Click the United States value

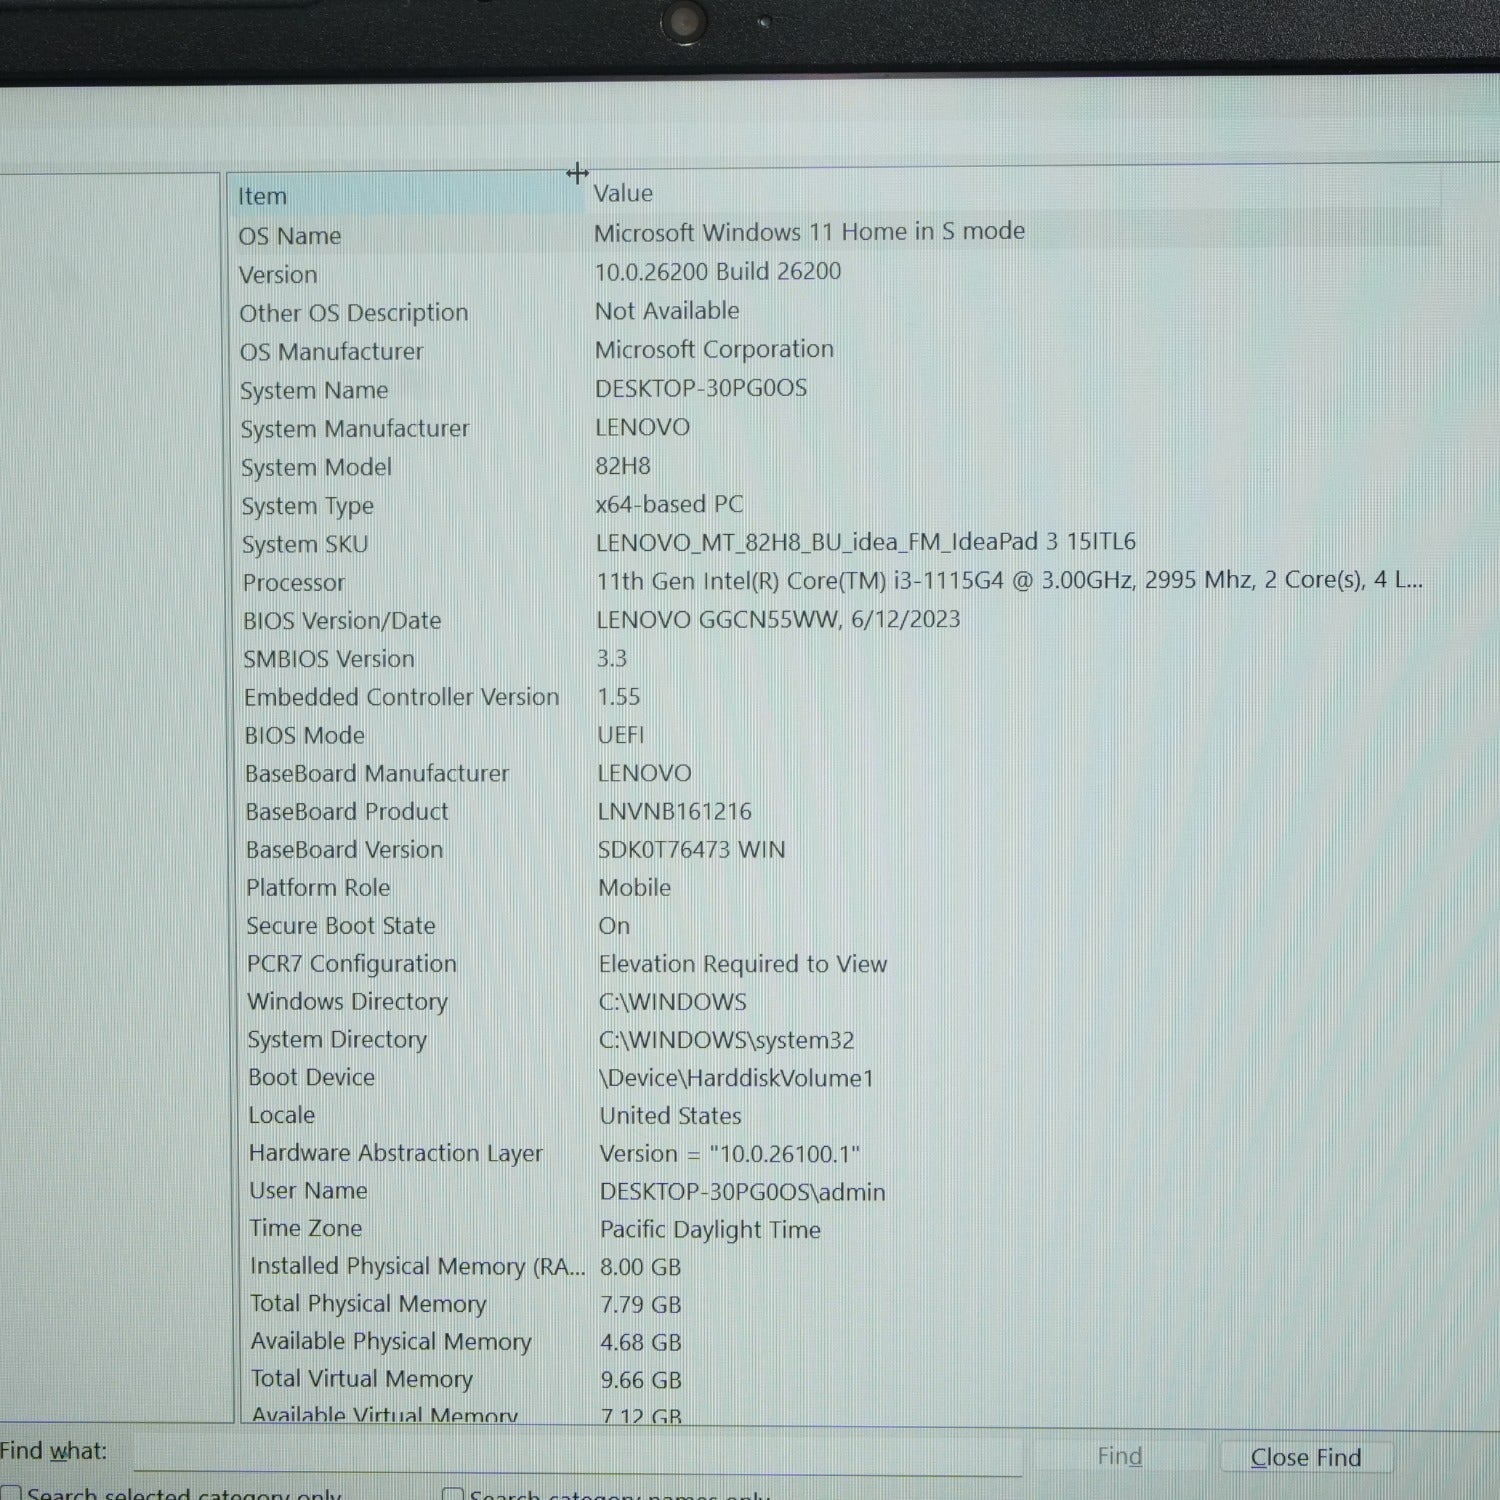pos(670,1115)
